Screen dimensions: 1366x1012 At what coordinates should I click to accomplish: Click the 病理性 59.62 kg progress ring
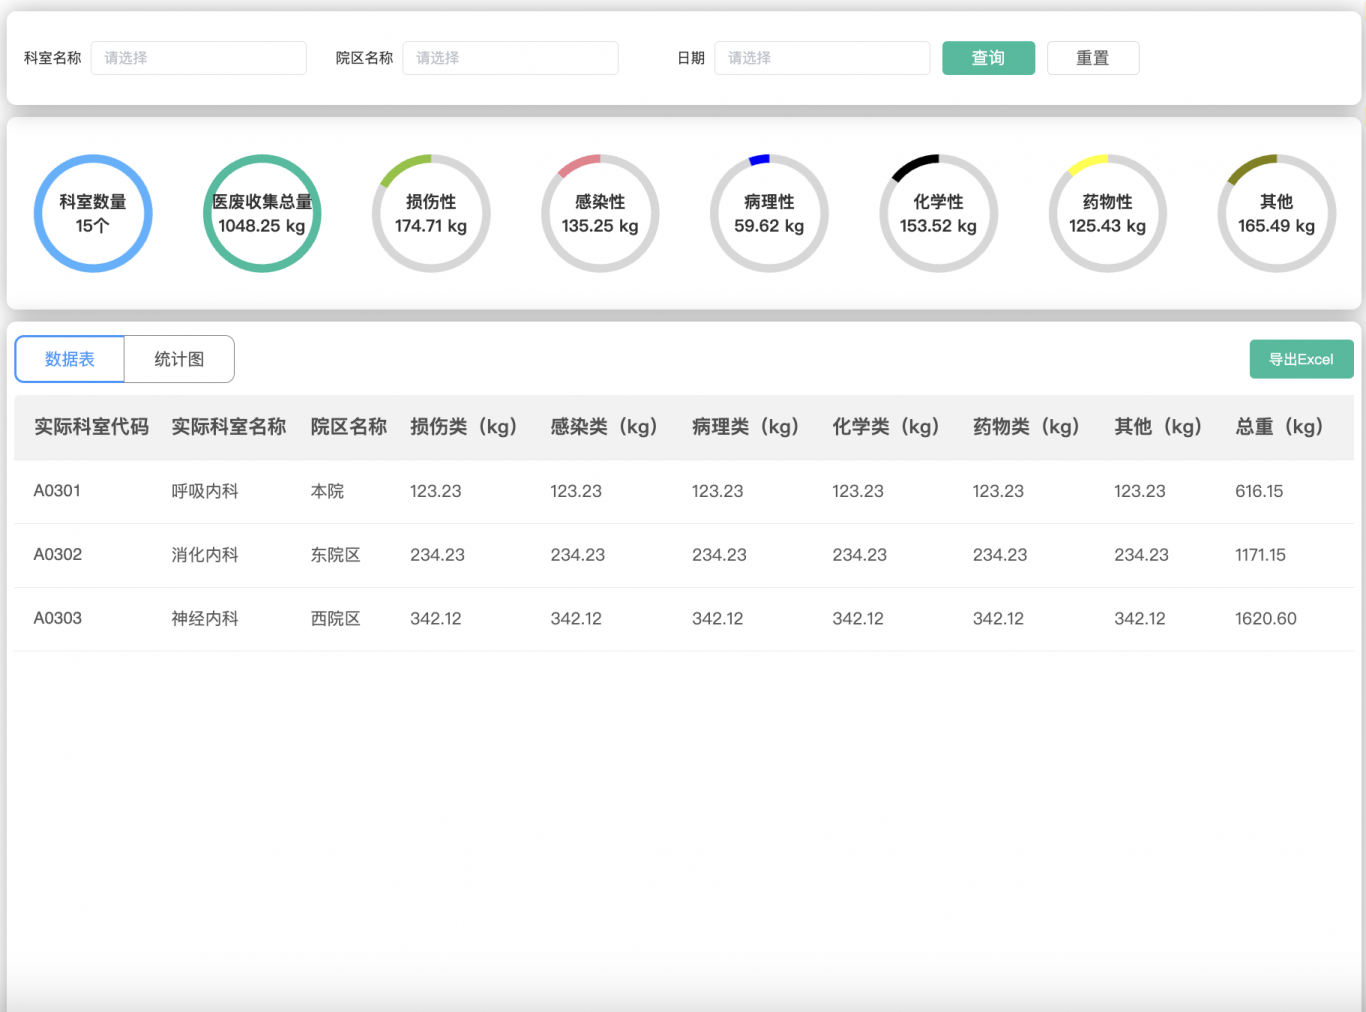(x=769, y=213)
